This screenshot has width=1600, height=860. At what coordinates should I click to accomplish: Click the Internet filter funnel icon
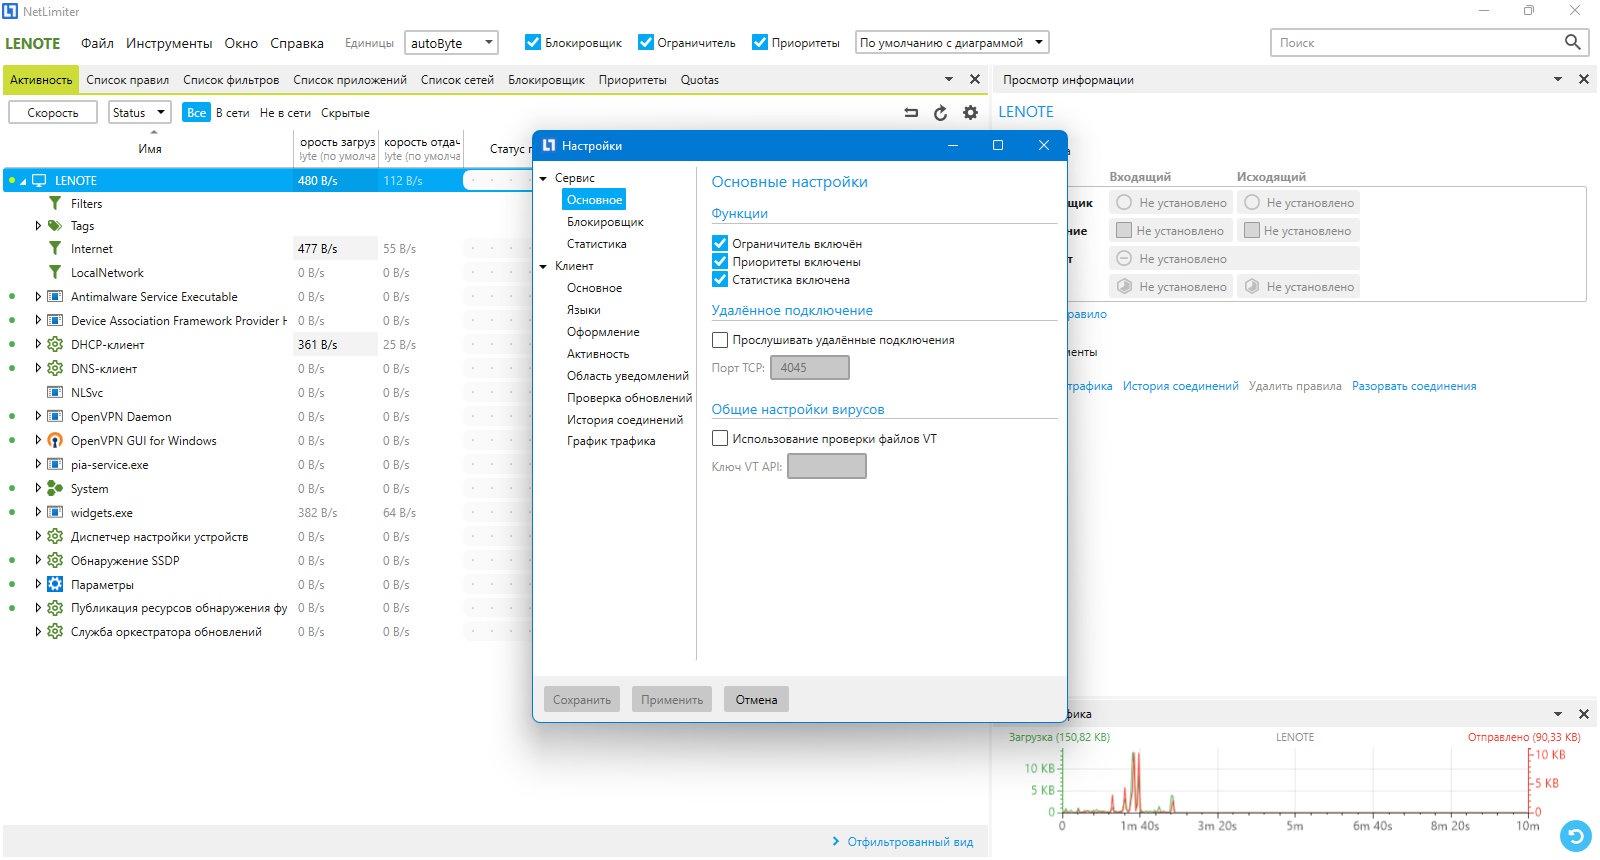55,248
